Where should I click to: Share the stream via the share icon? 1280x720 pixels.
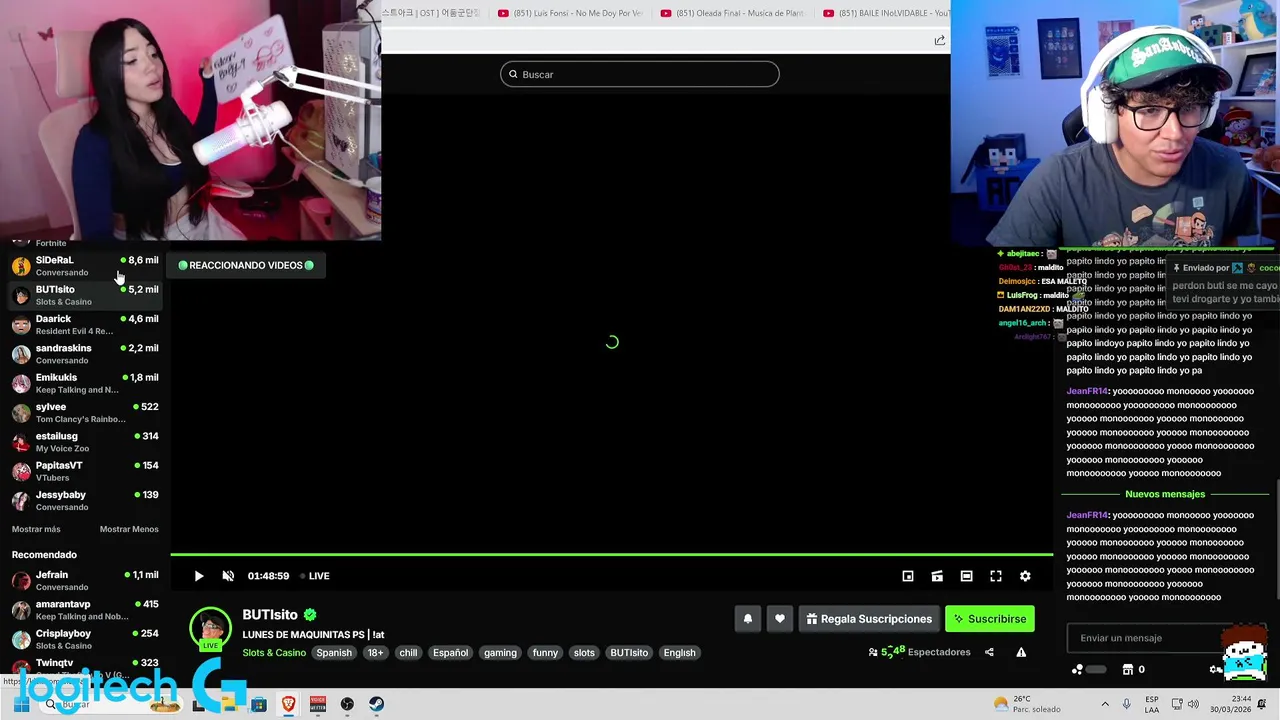(989, 652)
